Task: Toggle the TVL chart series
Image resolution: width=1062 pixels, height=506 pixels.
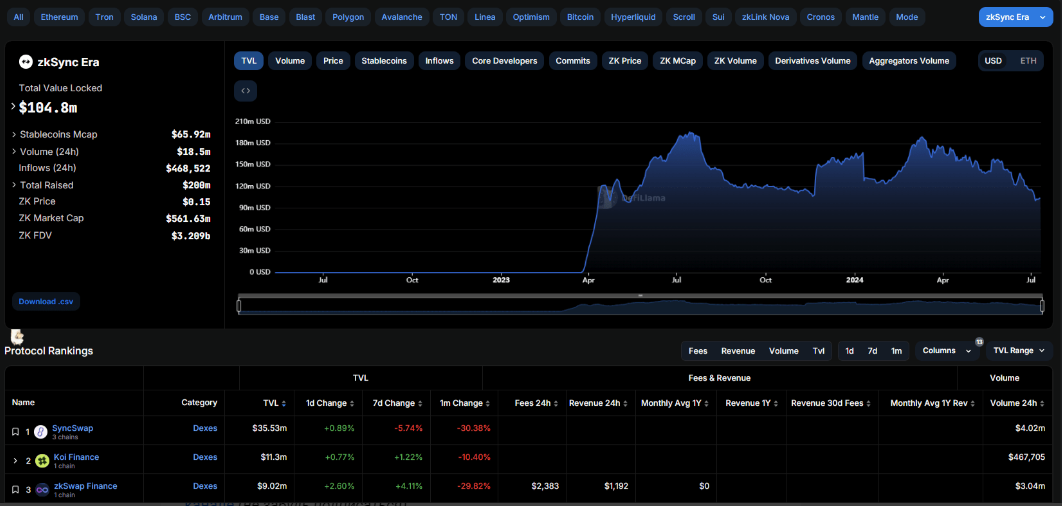Action: click(249, 61)
